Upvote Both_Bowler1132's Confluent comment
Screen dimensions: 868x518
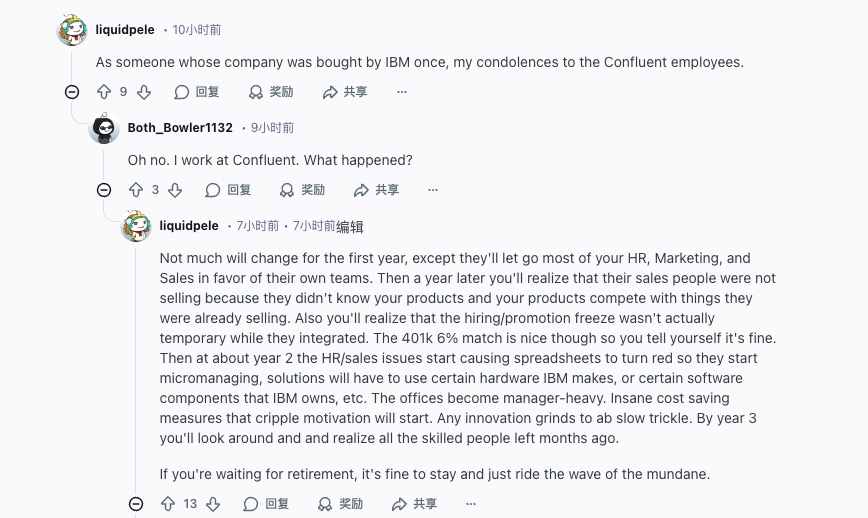pos(136,190)
